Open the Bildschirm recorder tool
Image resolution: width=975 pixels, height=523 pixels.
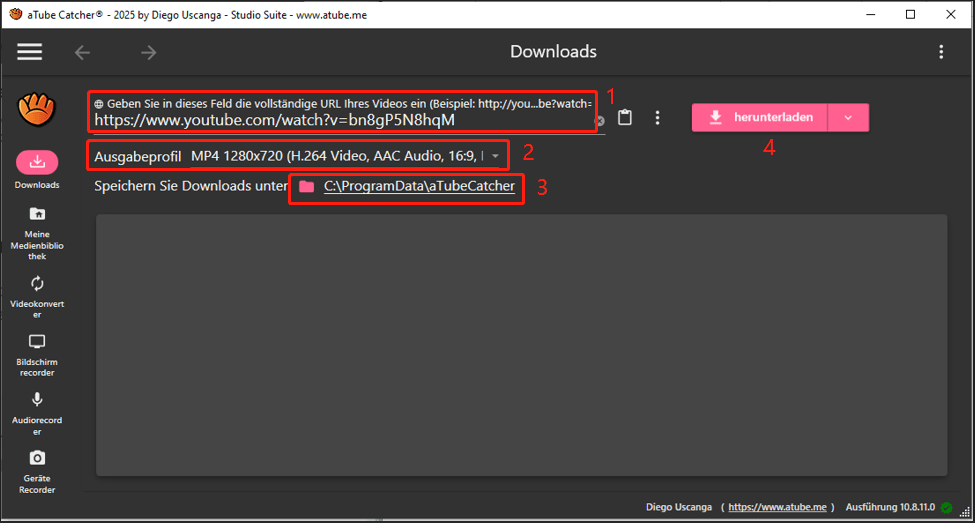pyautogui.click(x=37, y=356)
